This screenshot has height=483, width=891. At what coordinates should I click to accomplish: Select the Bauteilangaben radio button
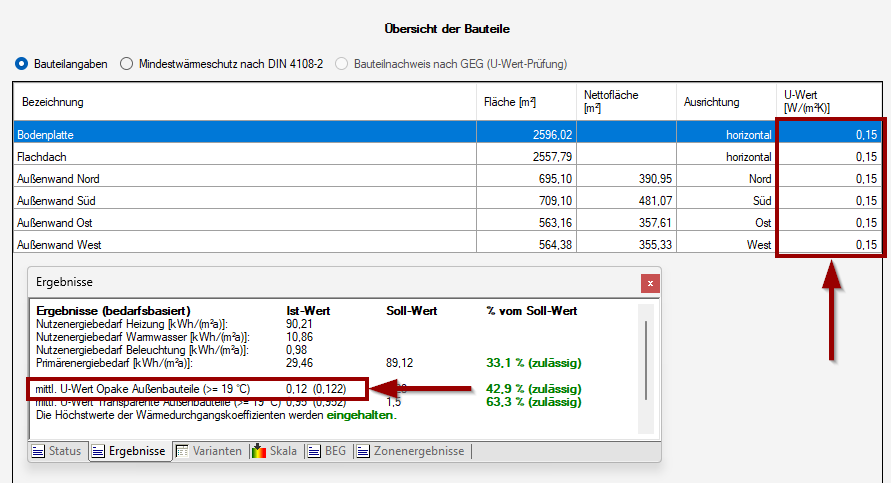coord(22,64)
